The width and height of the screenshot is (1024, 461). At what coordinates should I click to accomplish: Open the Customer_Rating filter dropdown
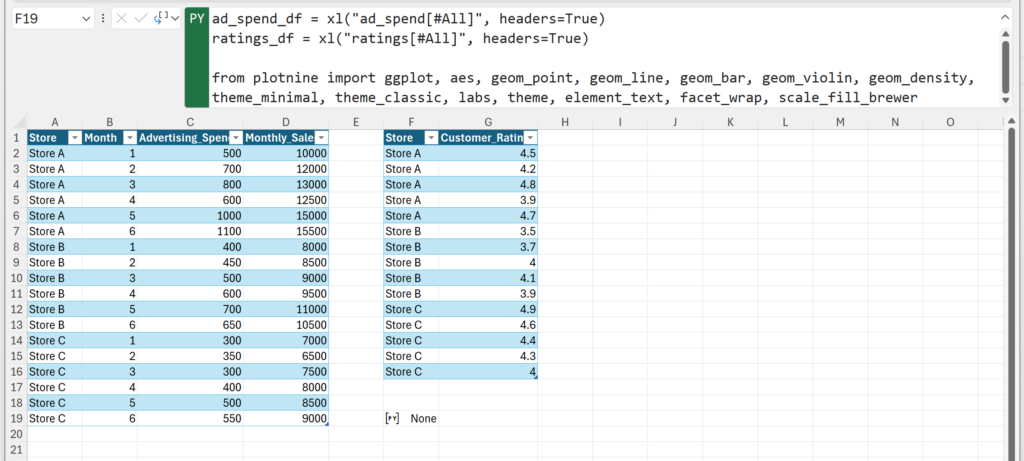coord(530,138)
